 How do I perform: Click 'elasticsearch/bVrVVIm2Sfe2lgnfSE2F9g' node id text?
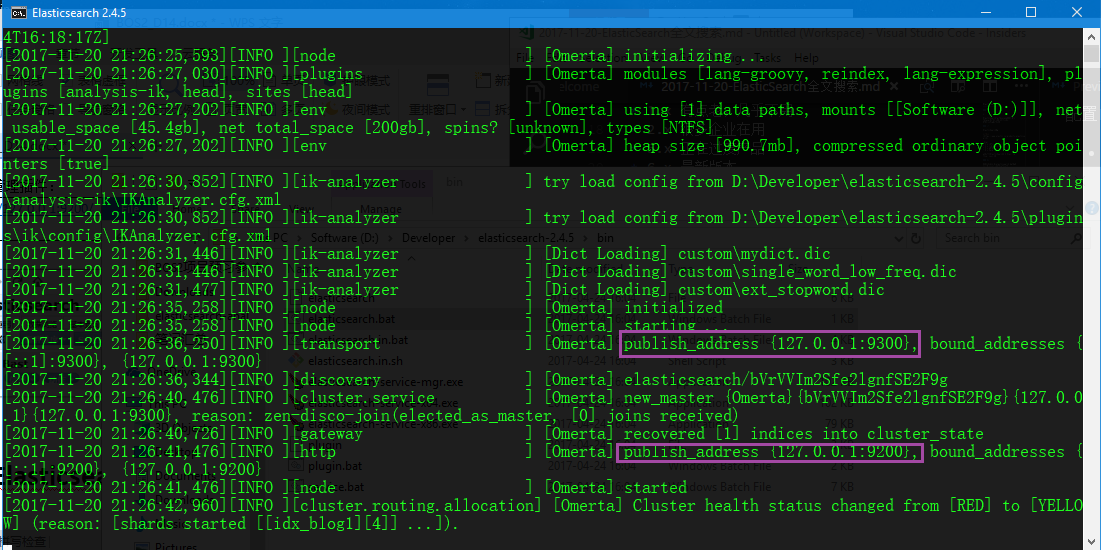786,380
